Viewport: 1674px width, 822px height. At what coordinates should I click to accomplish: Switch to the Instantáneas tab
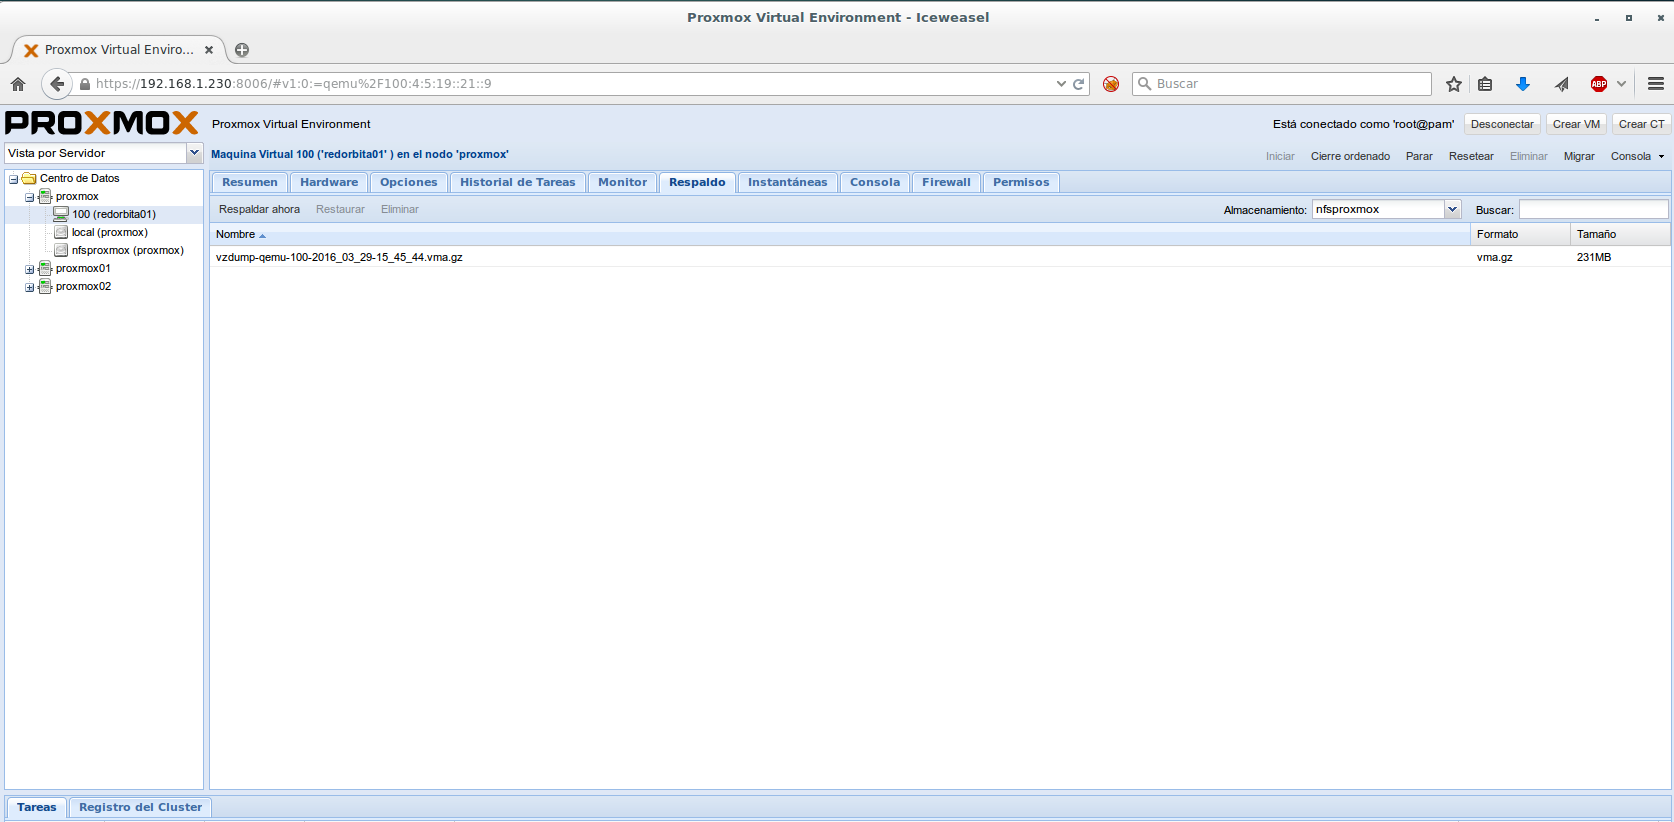click(787, 182)
